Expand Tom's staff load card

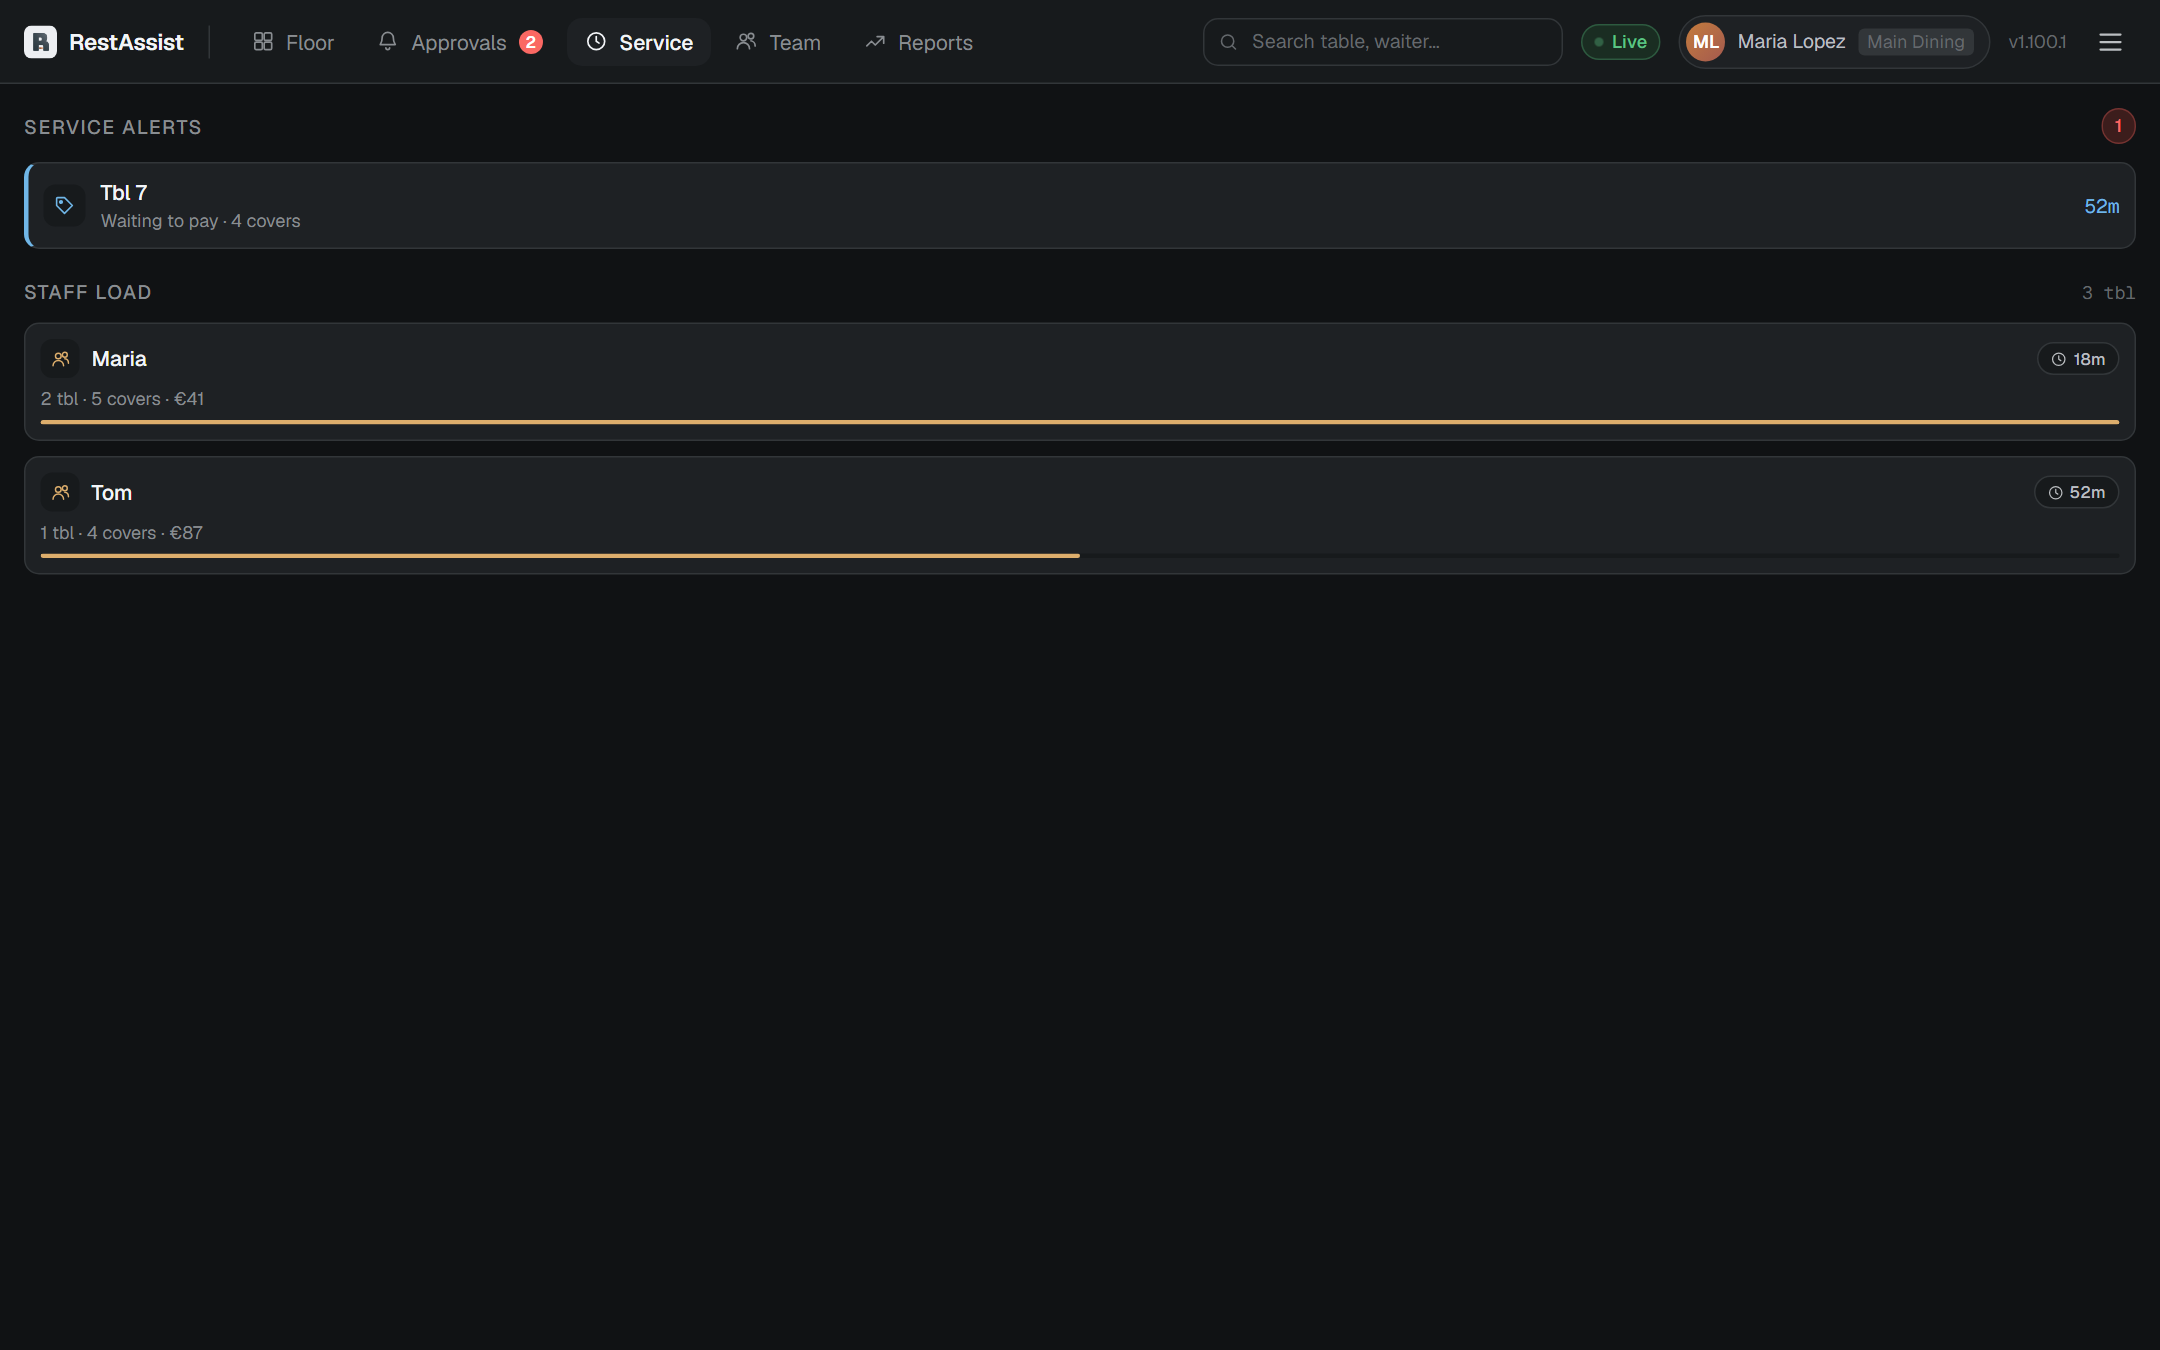click(x=1080, y=515)
